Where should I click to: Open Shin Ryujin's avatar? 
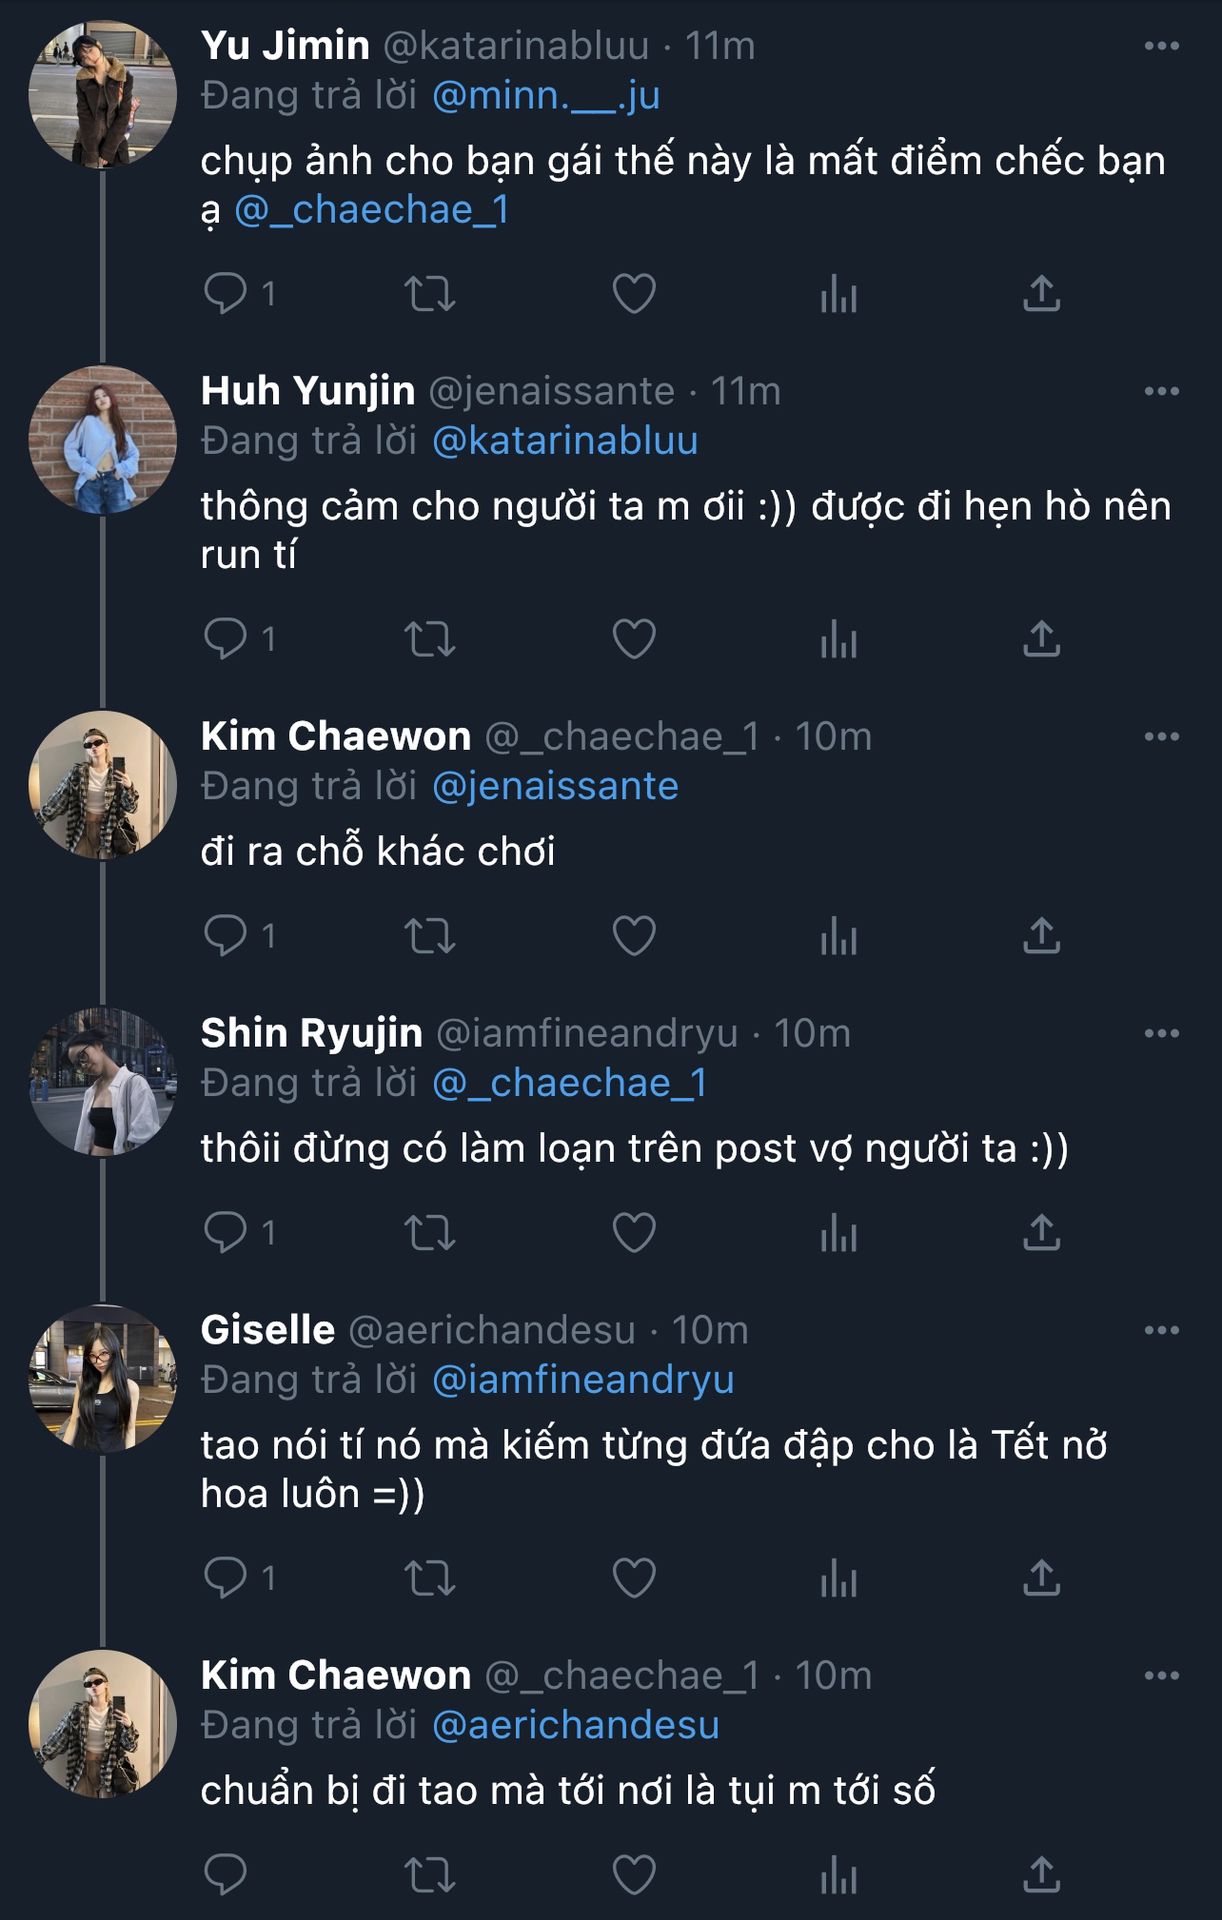coord(102,1082)
